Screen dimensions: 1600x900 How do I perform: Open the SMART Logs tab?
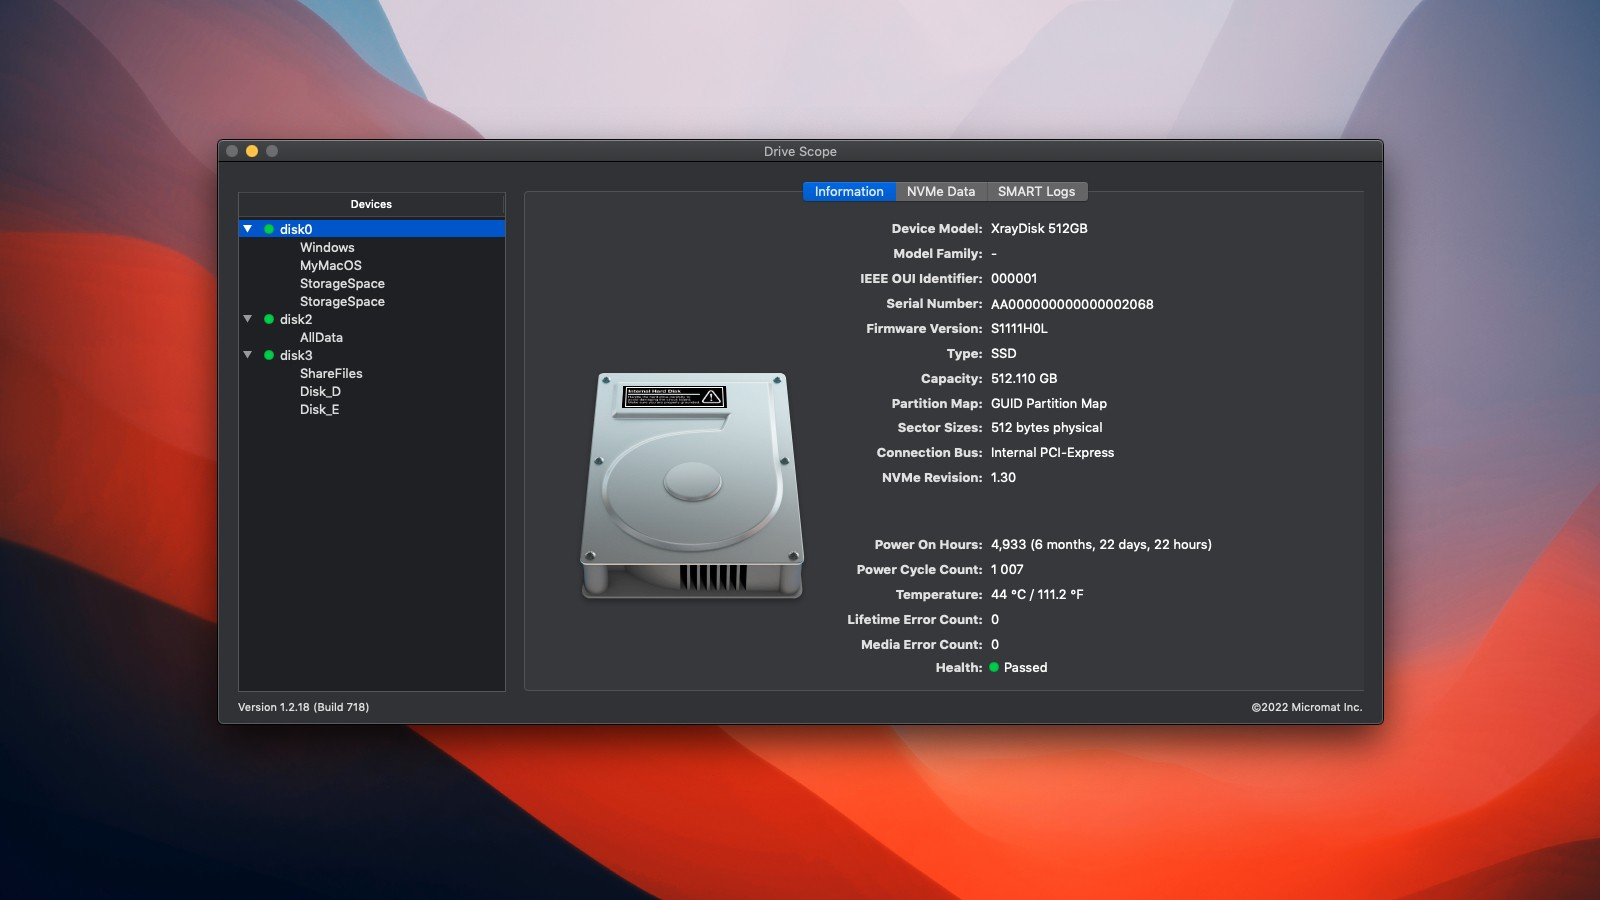pyautogui.click(x=1036, y=191)
